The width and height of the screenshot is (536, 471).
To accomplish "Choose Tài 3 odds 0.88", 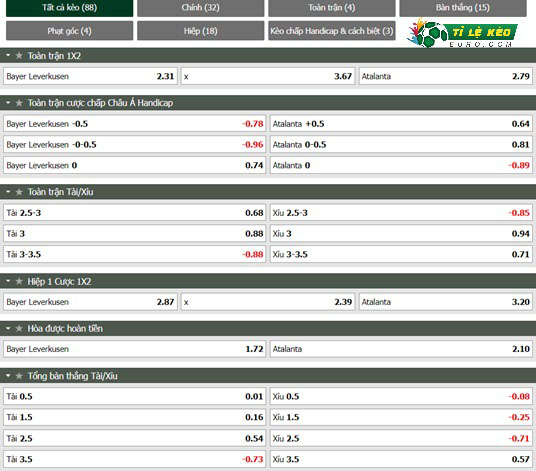I will 134,233.
